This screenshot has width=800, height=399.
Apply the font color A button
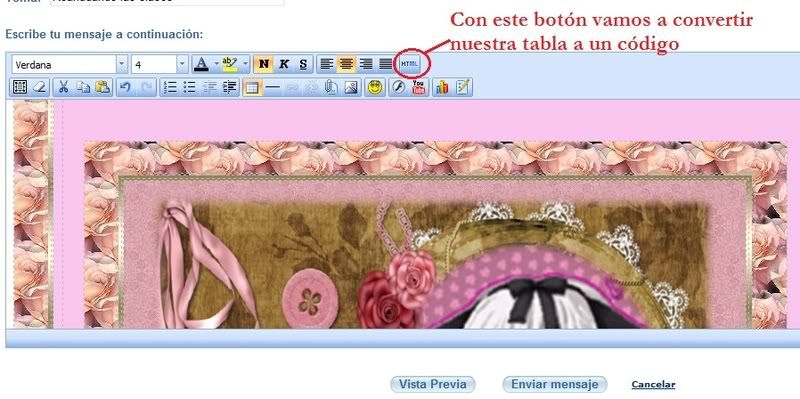[x=202, y=64]
